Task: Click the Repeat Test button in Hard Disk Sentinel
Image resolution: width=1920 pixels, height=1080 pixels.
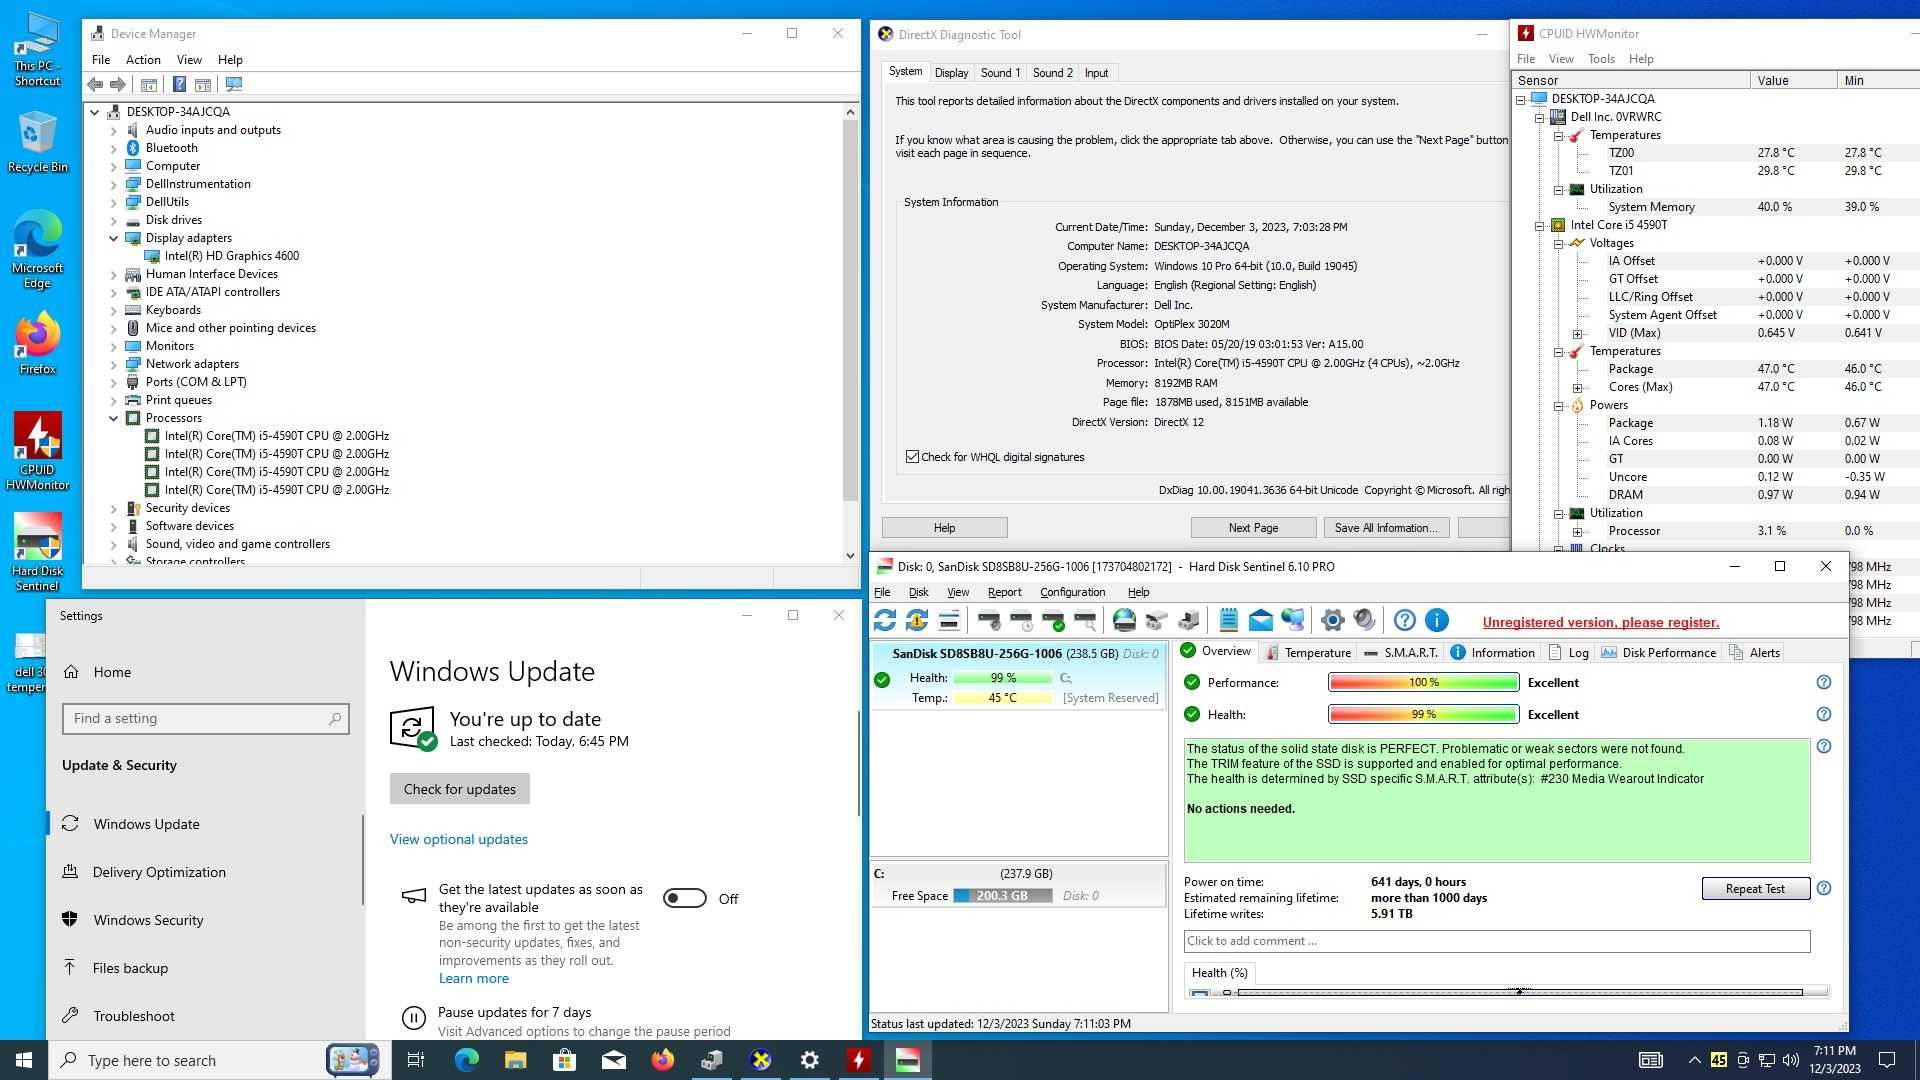Action: point(1756,887)
